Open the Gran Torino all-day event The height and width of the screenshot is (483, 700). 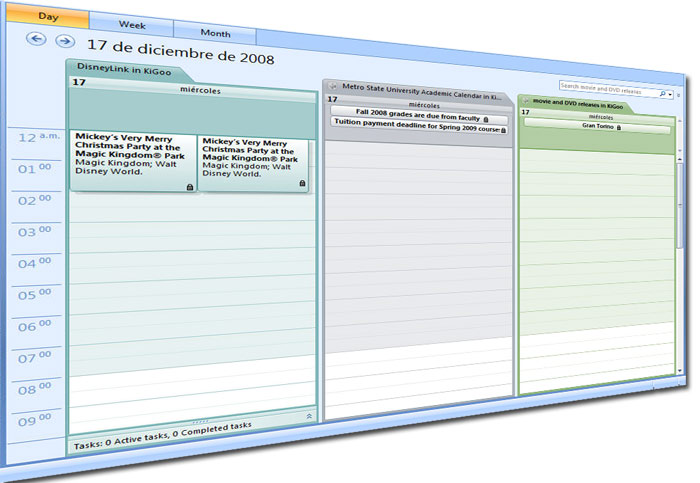coord(597,126)
